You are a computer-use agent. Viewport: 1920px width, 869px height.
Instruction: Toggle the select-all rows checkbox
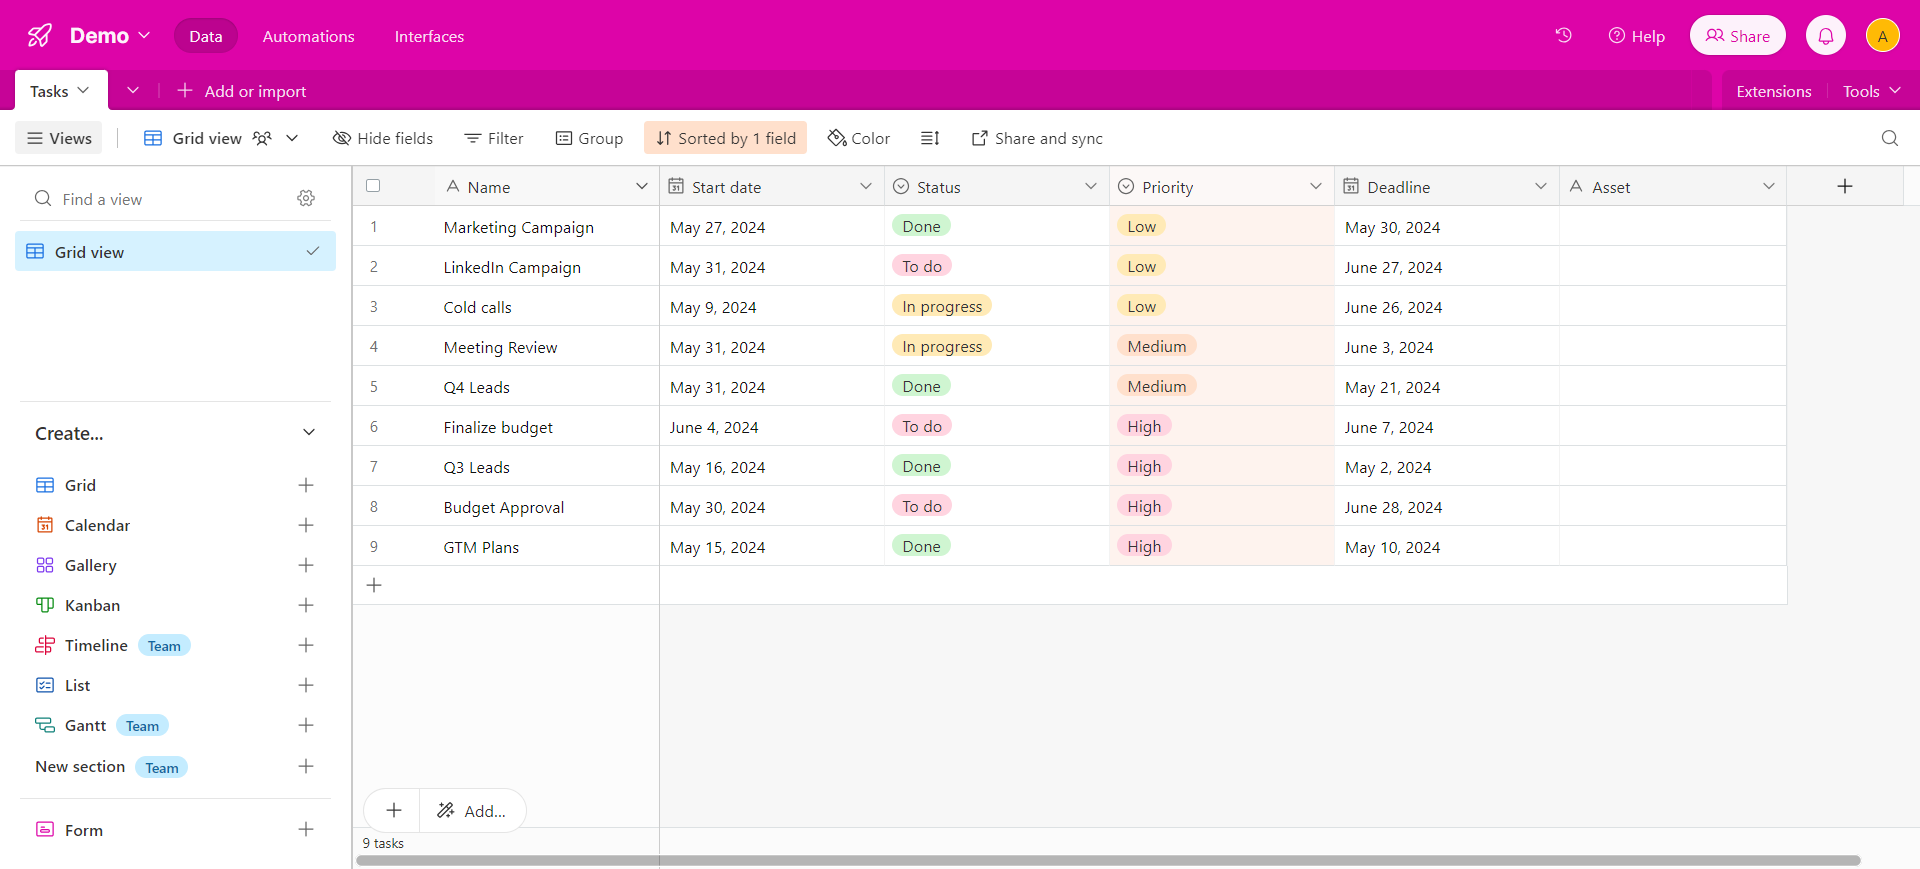click(x=373, y=186)
